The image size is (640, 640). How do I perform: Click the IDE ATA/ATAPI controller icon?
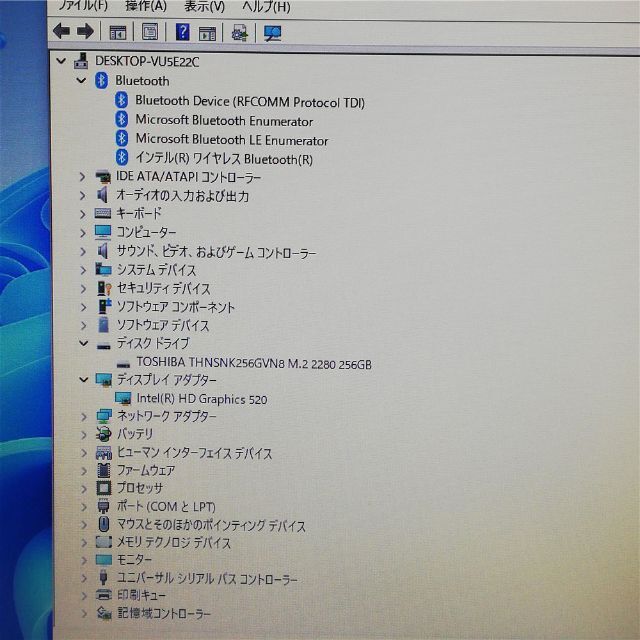pyautogui.click(x=103, y=177)
